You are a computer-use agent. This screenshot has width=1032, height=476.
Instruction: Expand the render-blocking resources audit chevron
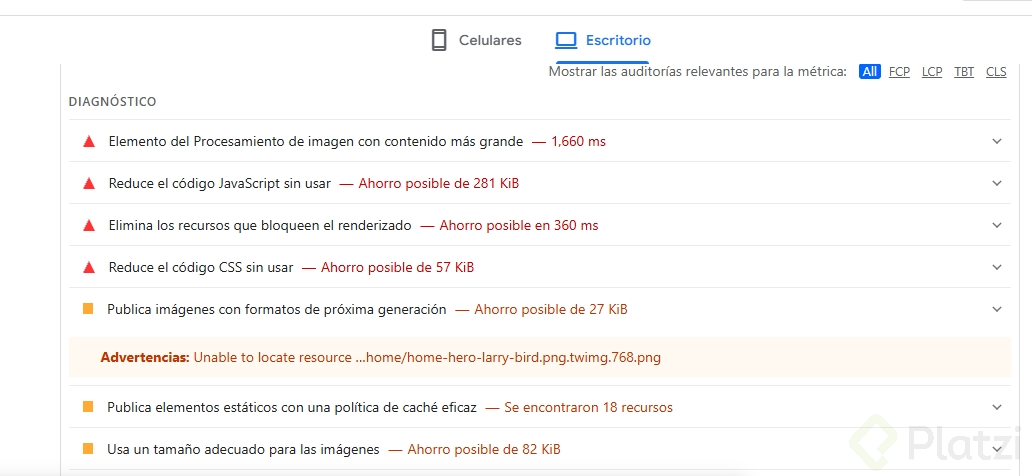(996, 226)
